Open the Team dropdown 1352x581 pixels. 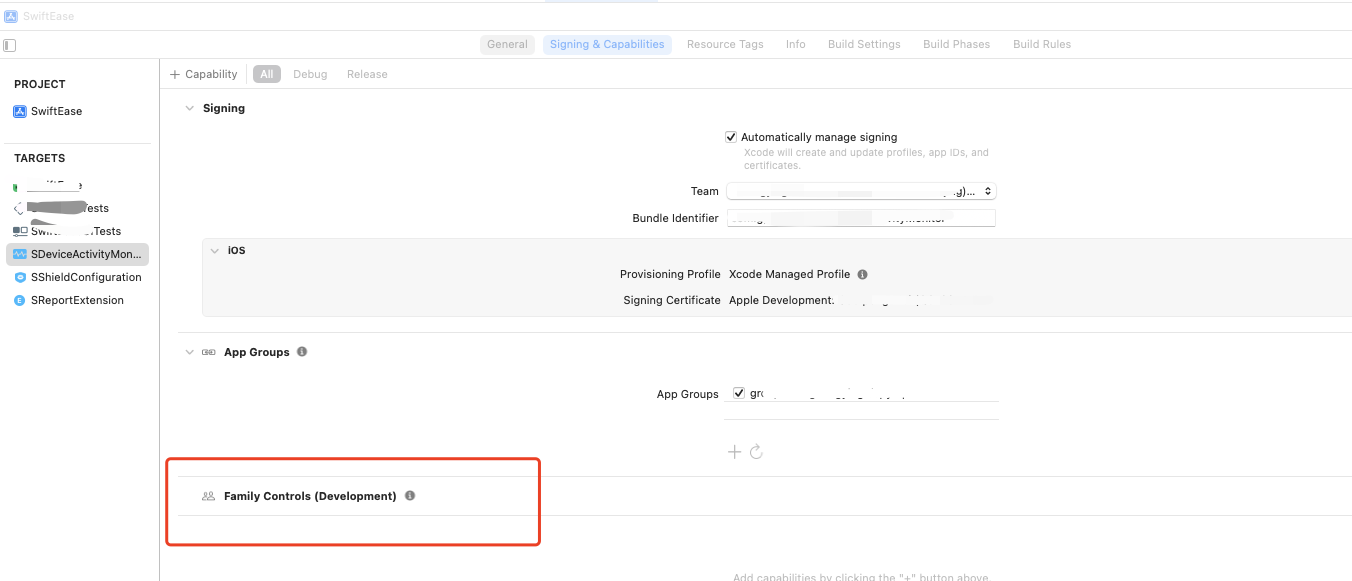[x=861, y=191]
